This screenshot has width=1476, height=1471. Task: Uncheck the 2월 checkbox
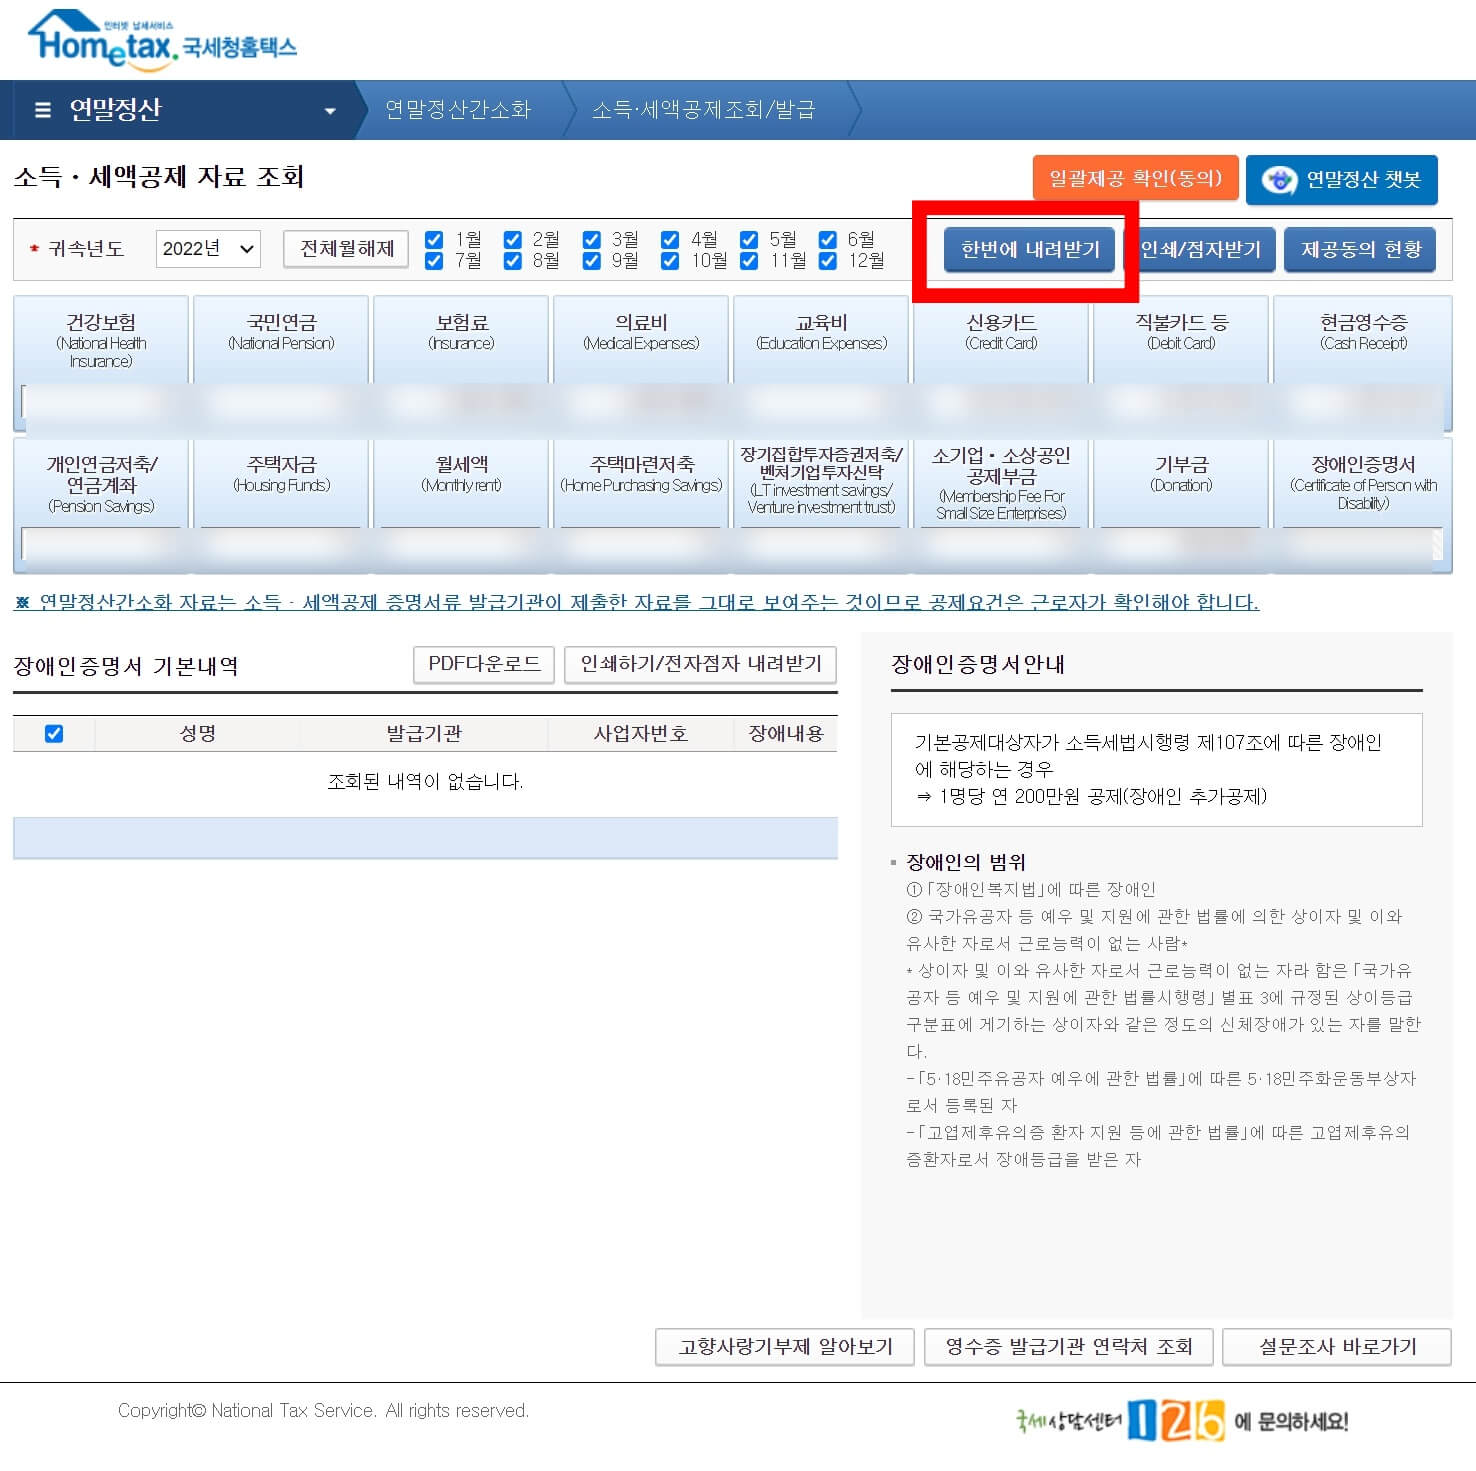512,240
